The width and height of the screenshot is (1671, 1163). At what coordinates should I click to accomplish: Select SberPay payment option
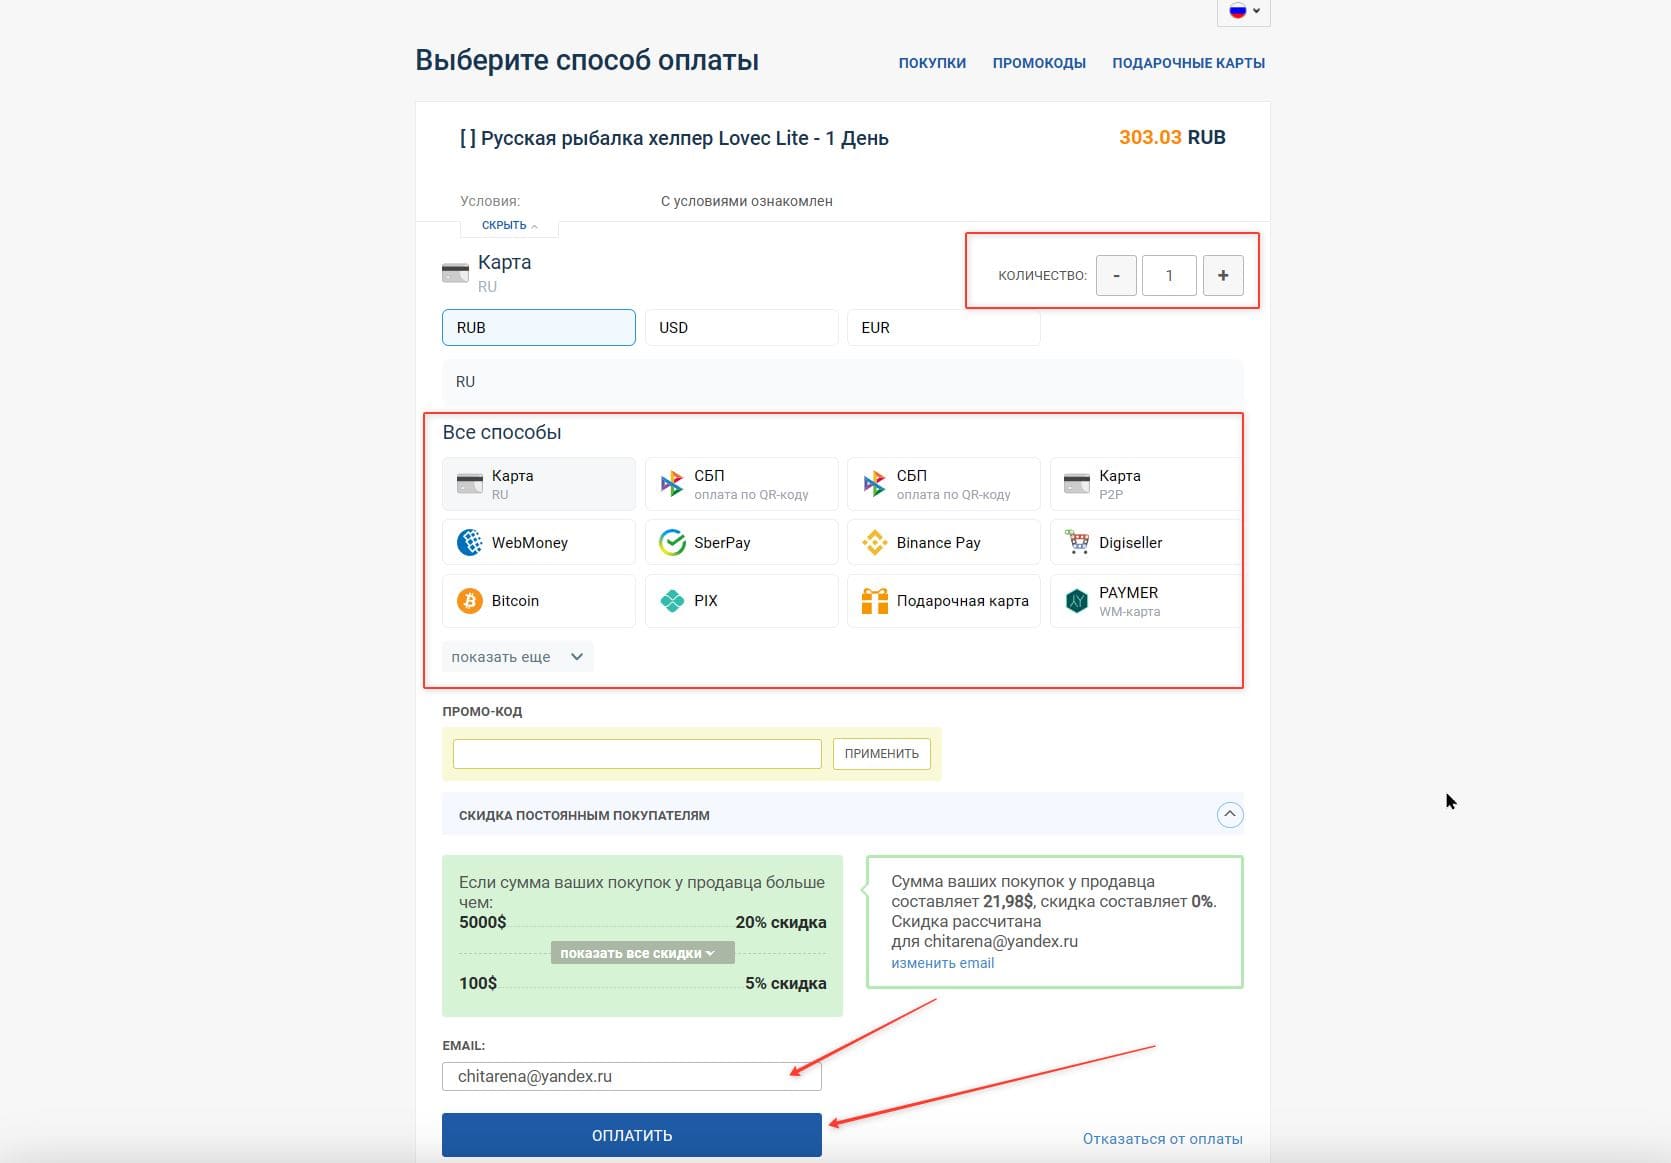[x=741, y=542]
